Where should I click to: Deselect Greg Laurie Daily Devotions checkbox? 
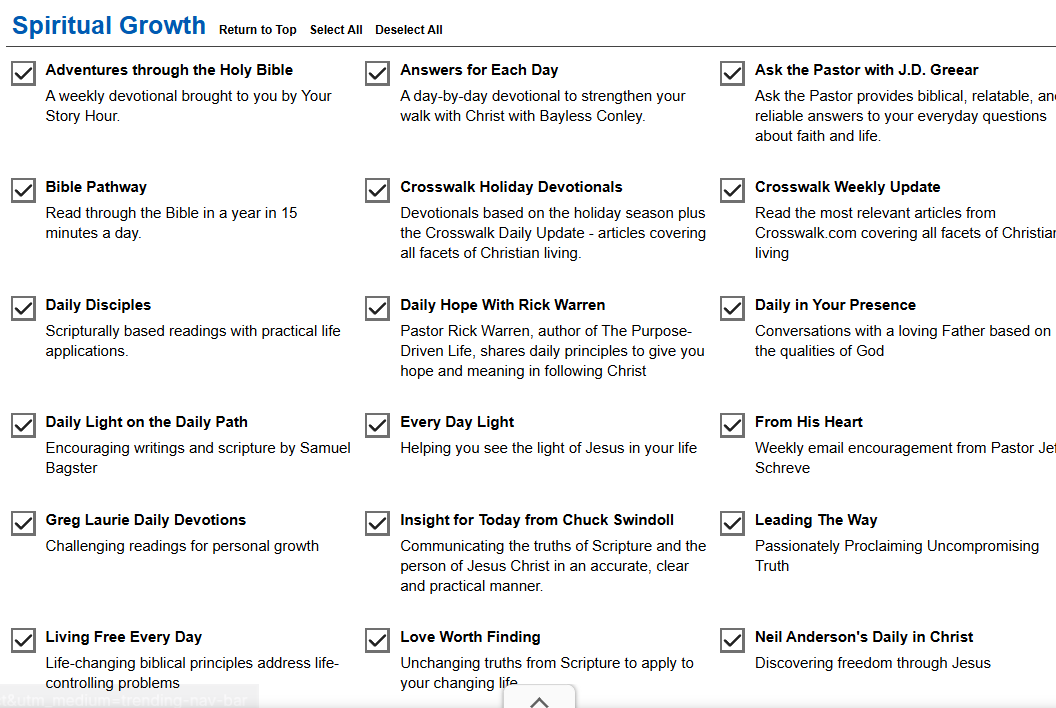tap(23, 523)
